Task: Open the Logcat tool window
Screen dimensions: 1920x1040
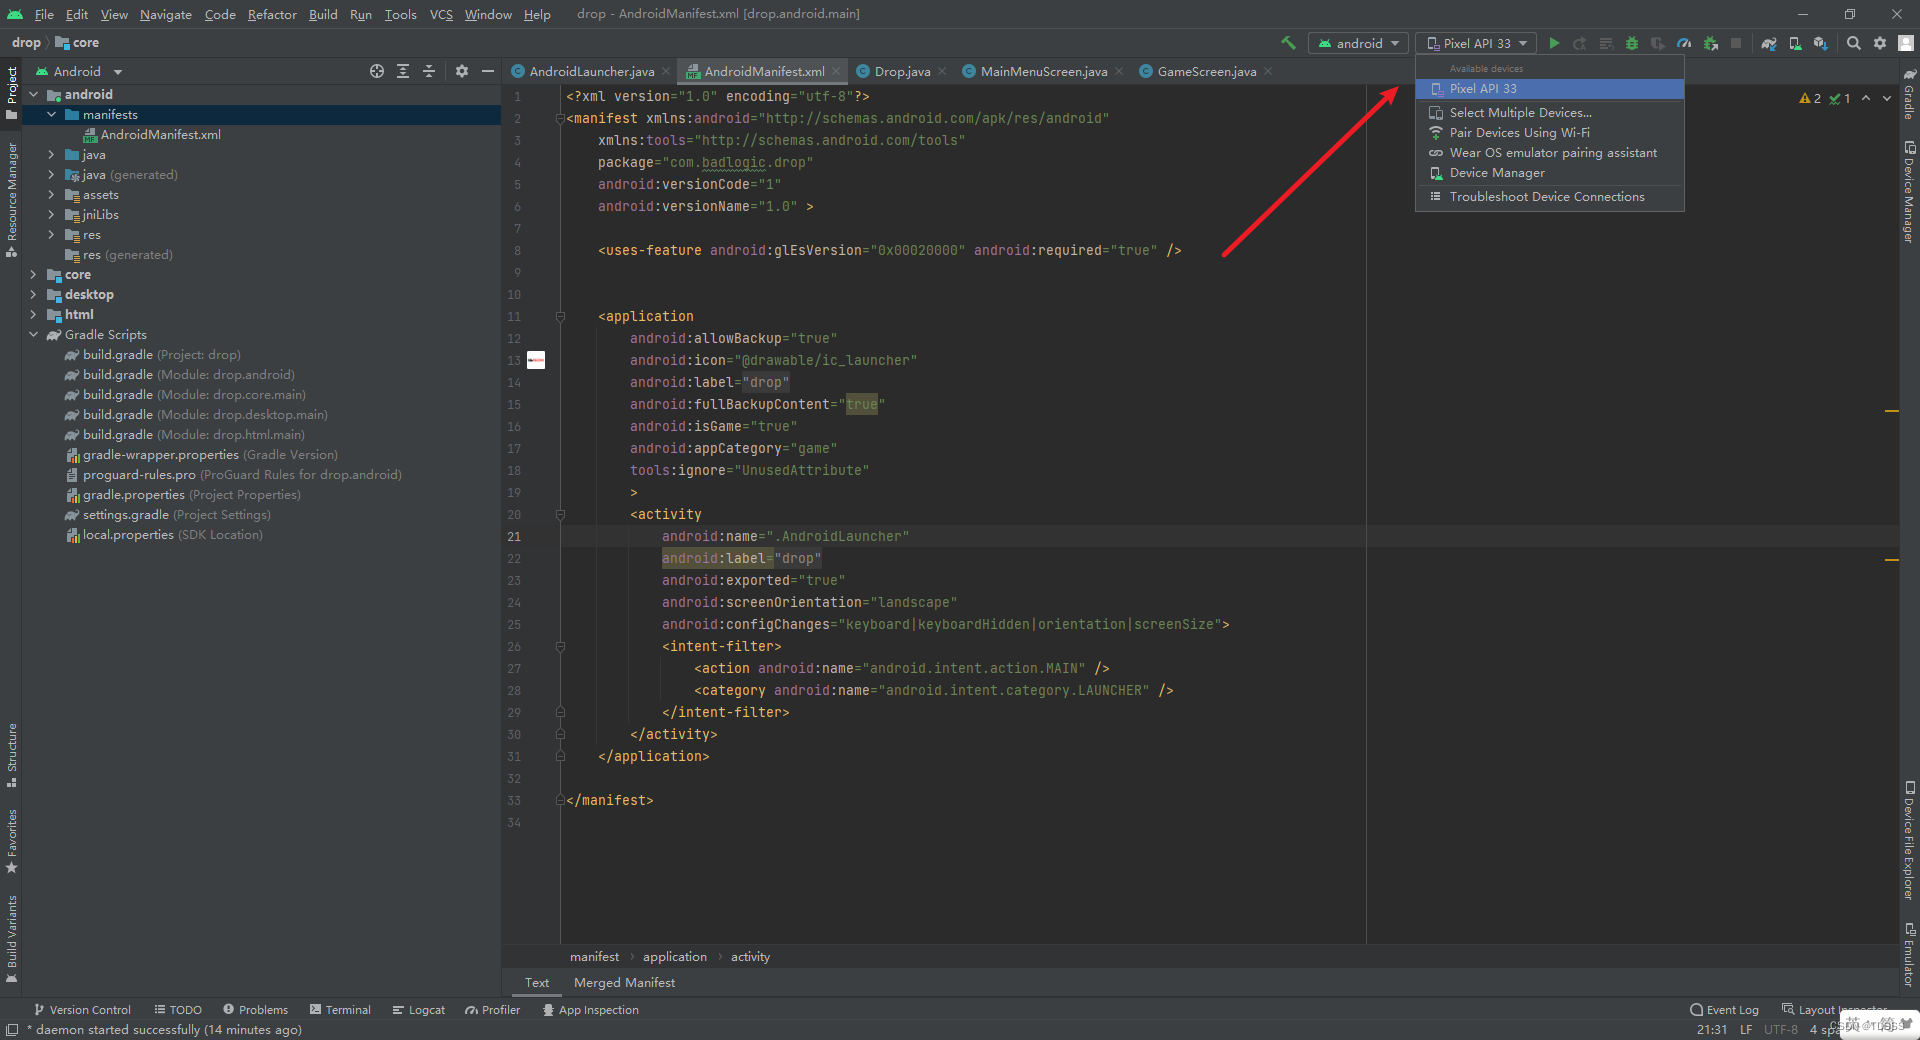Action: coord(419,1010)
